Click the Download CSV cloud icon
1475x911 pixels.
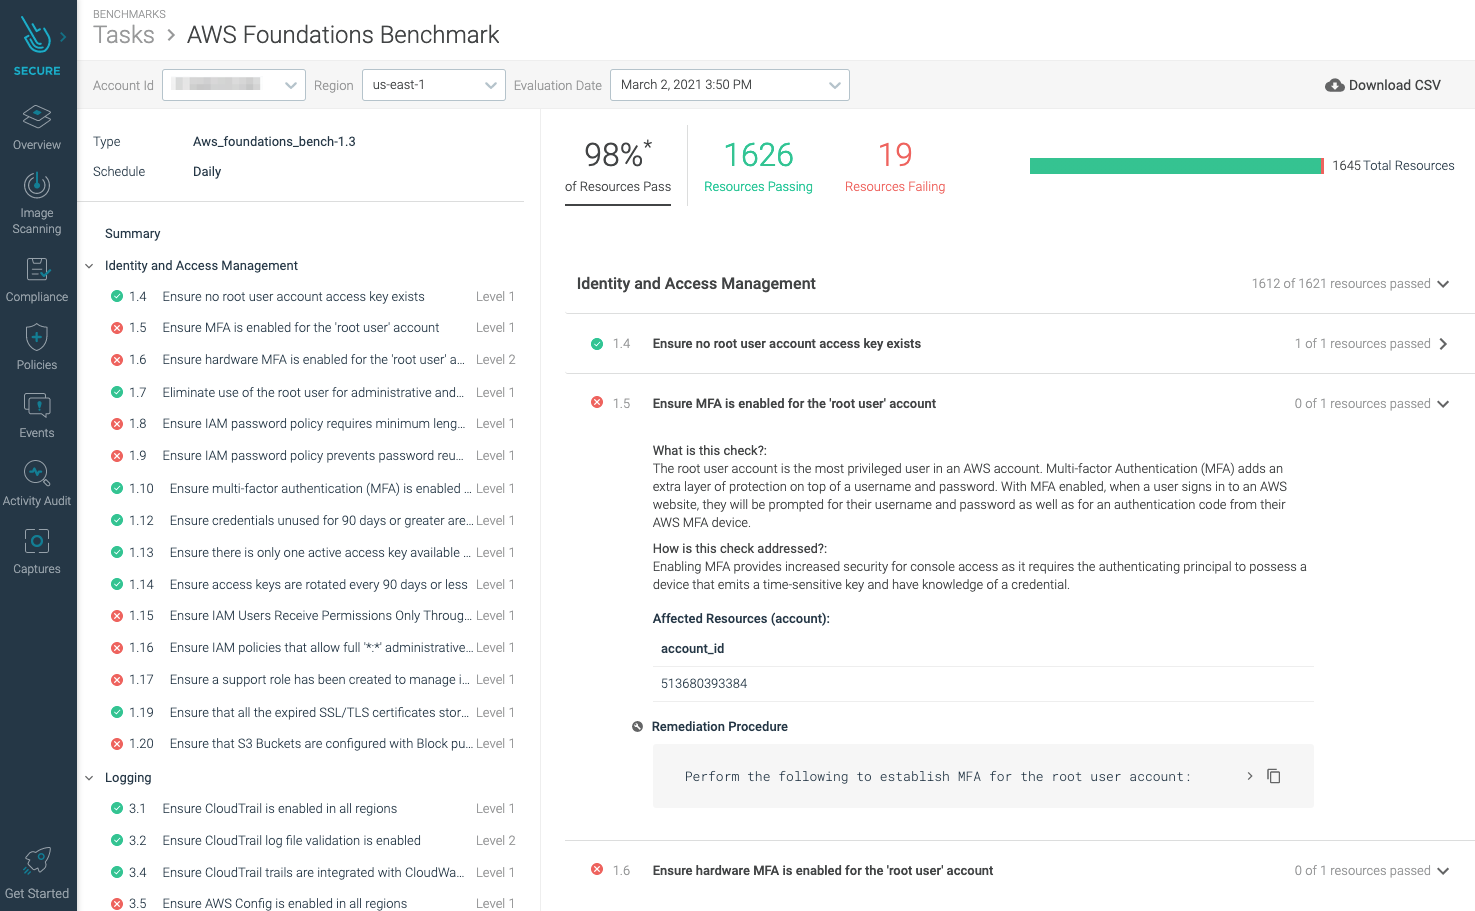(x=1334, y=86)
